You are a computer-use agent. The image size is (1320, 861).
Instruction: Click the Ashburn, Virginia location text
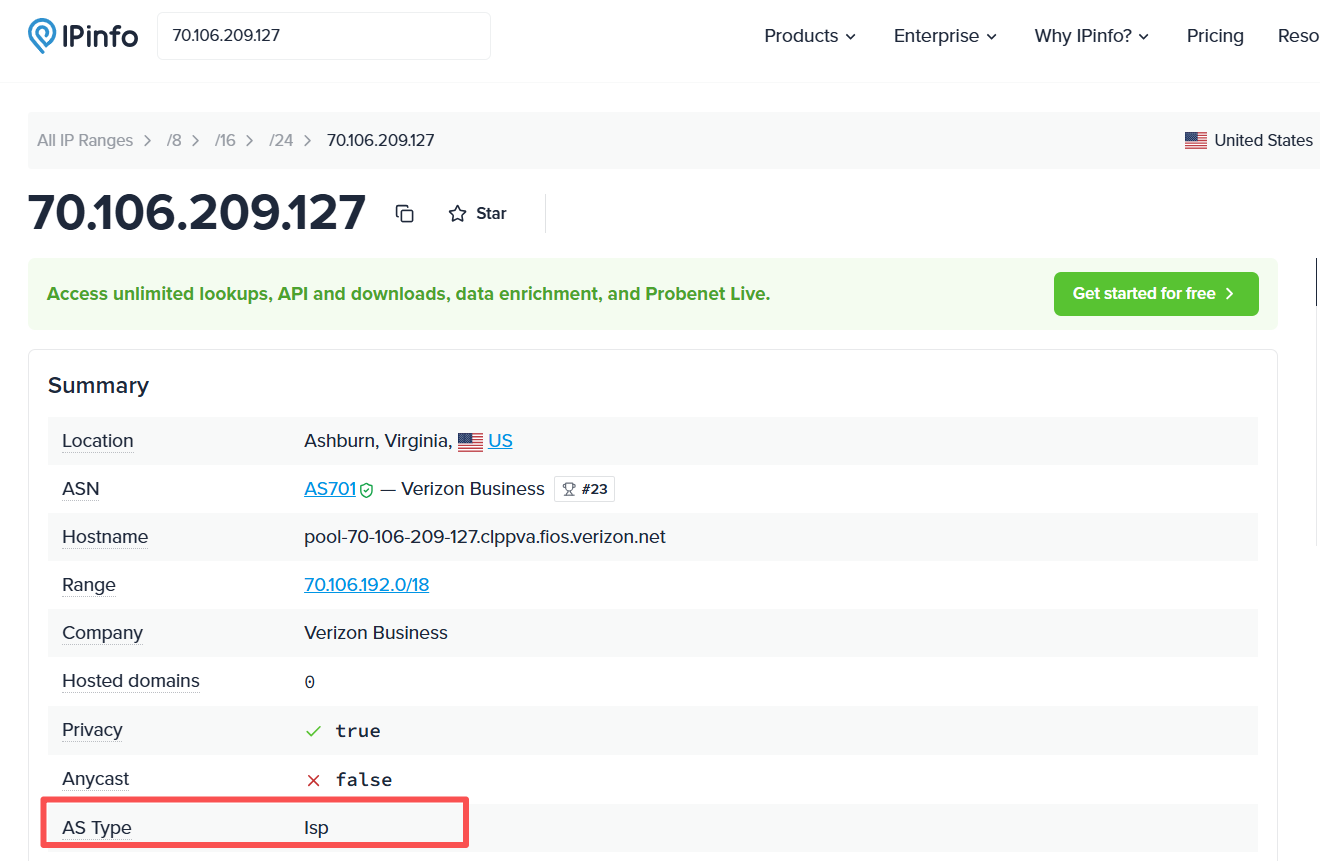(378, 441)
